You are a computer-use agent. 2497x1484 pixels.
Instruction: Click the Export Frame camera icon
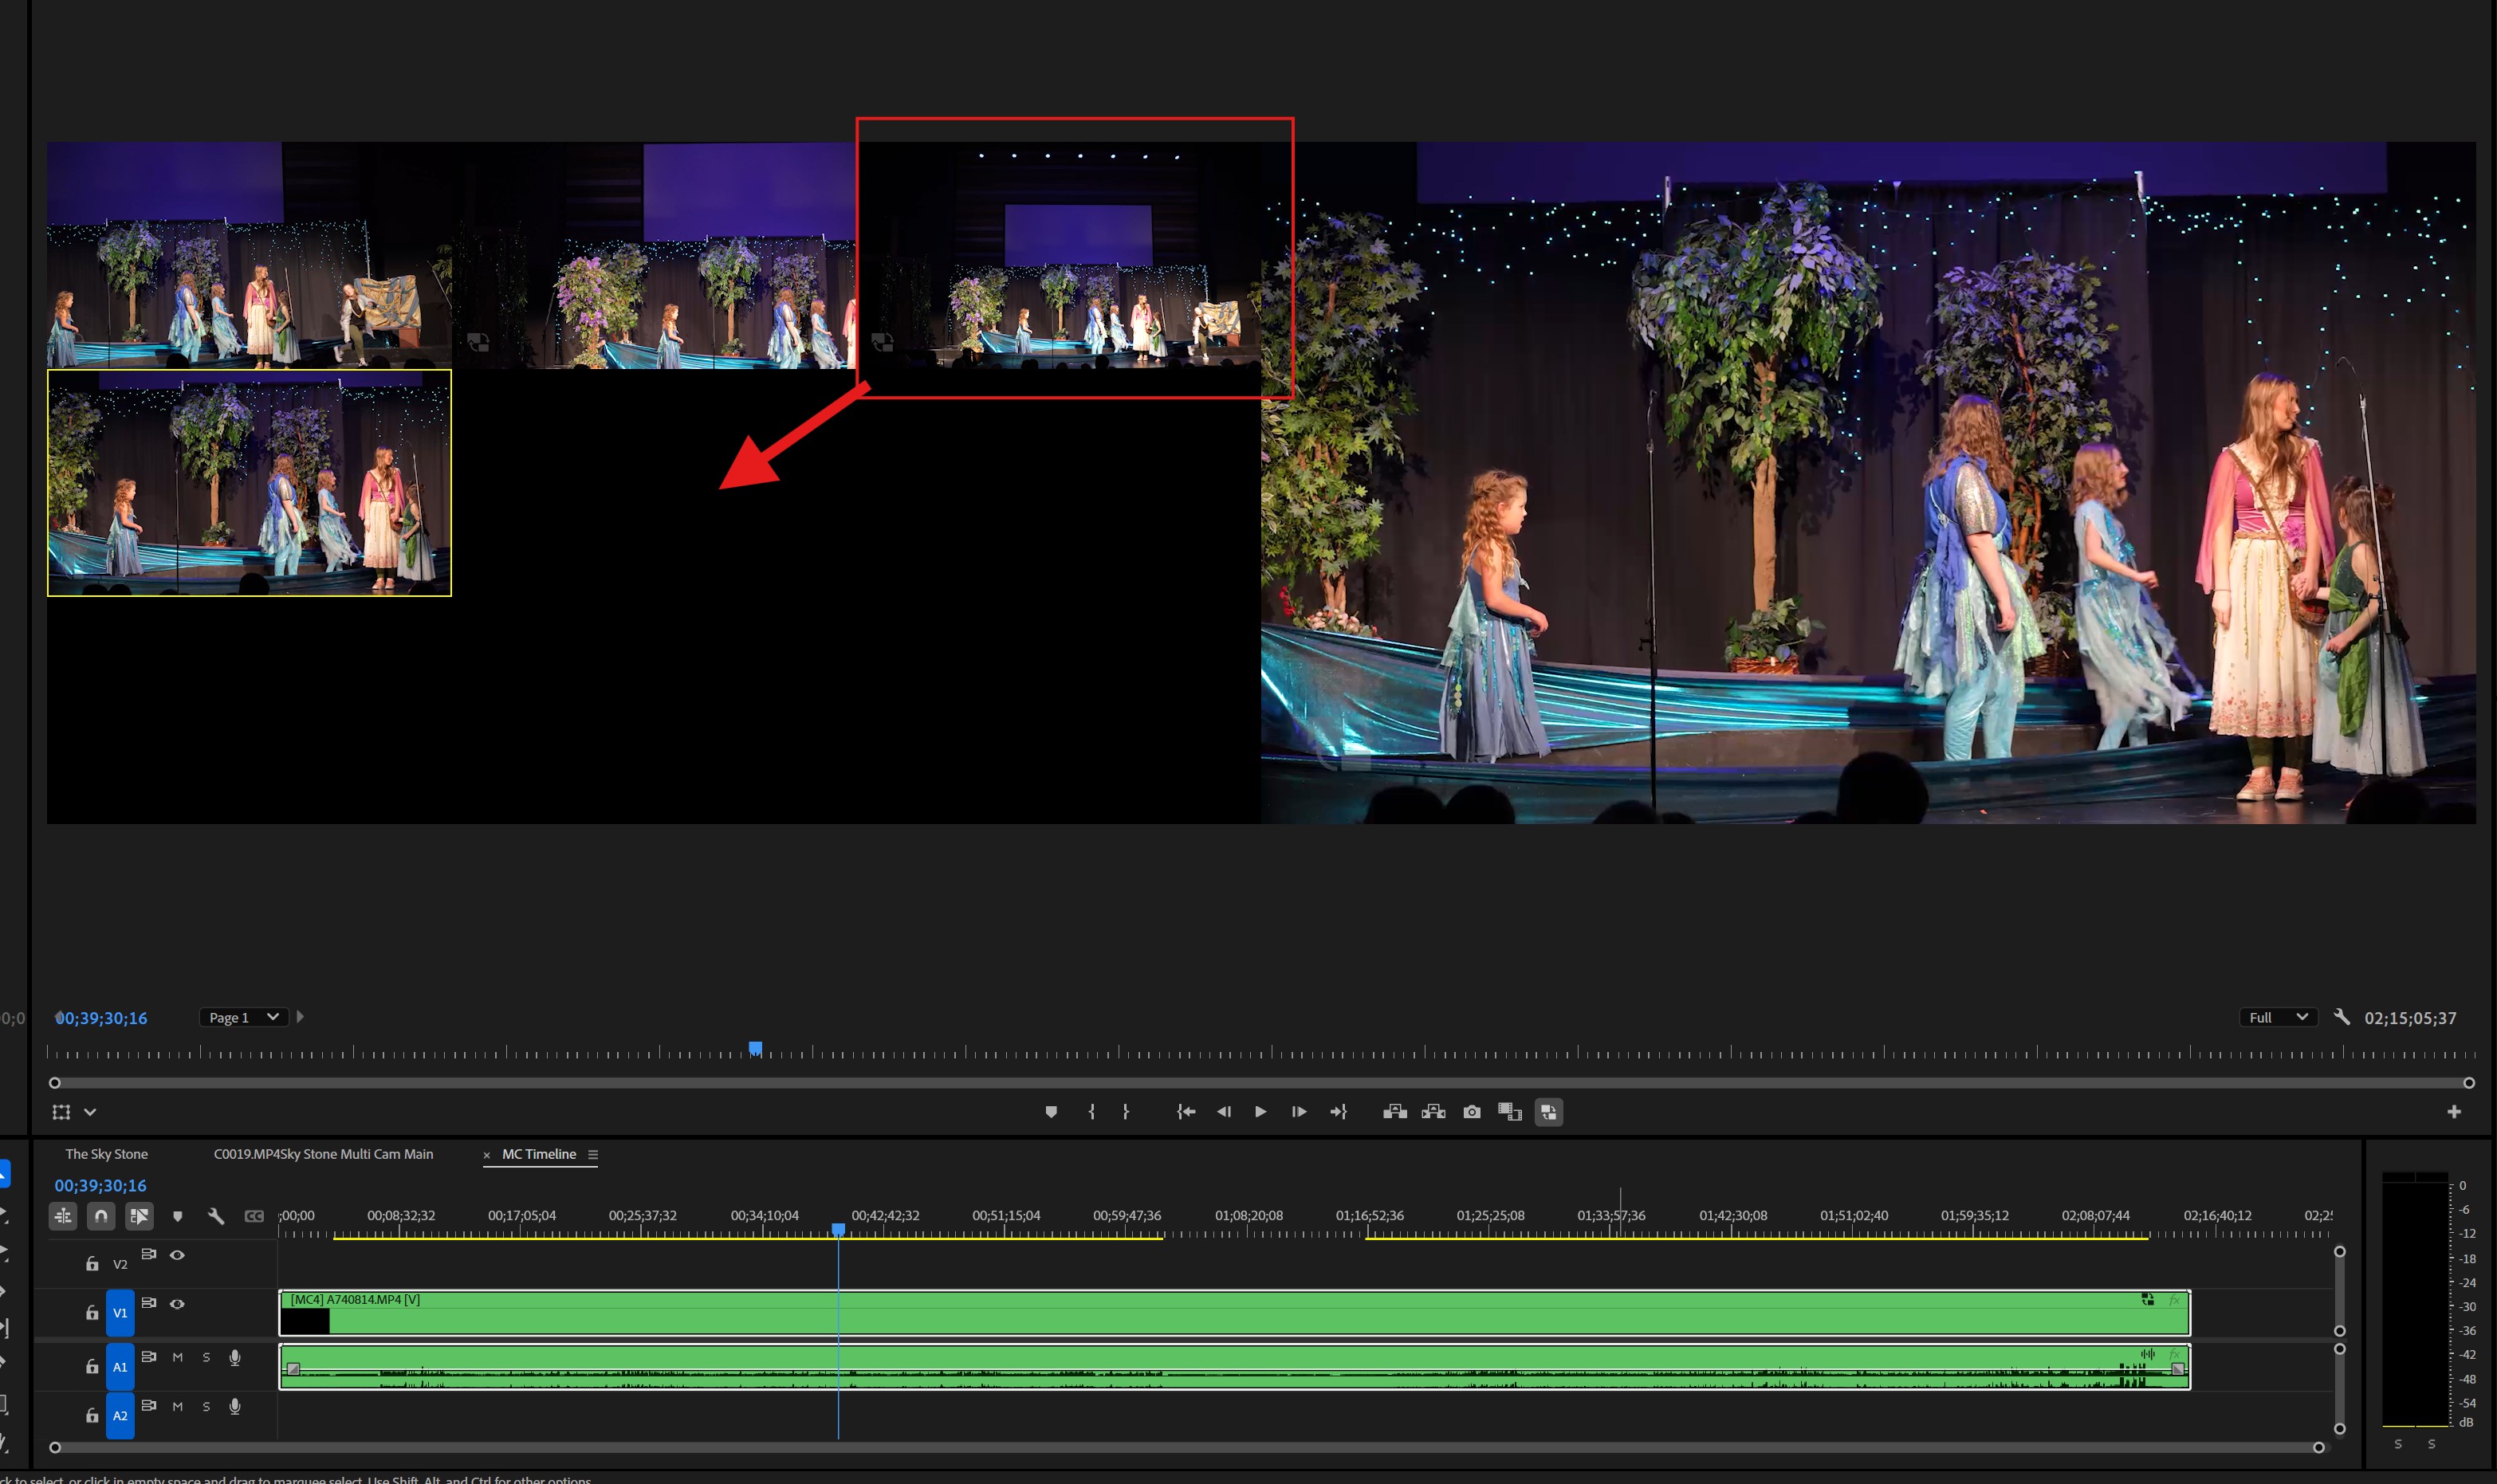point(1472,1111)
